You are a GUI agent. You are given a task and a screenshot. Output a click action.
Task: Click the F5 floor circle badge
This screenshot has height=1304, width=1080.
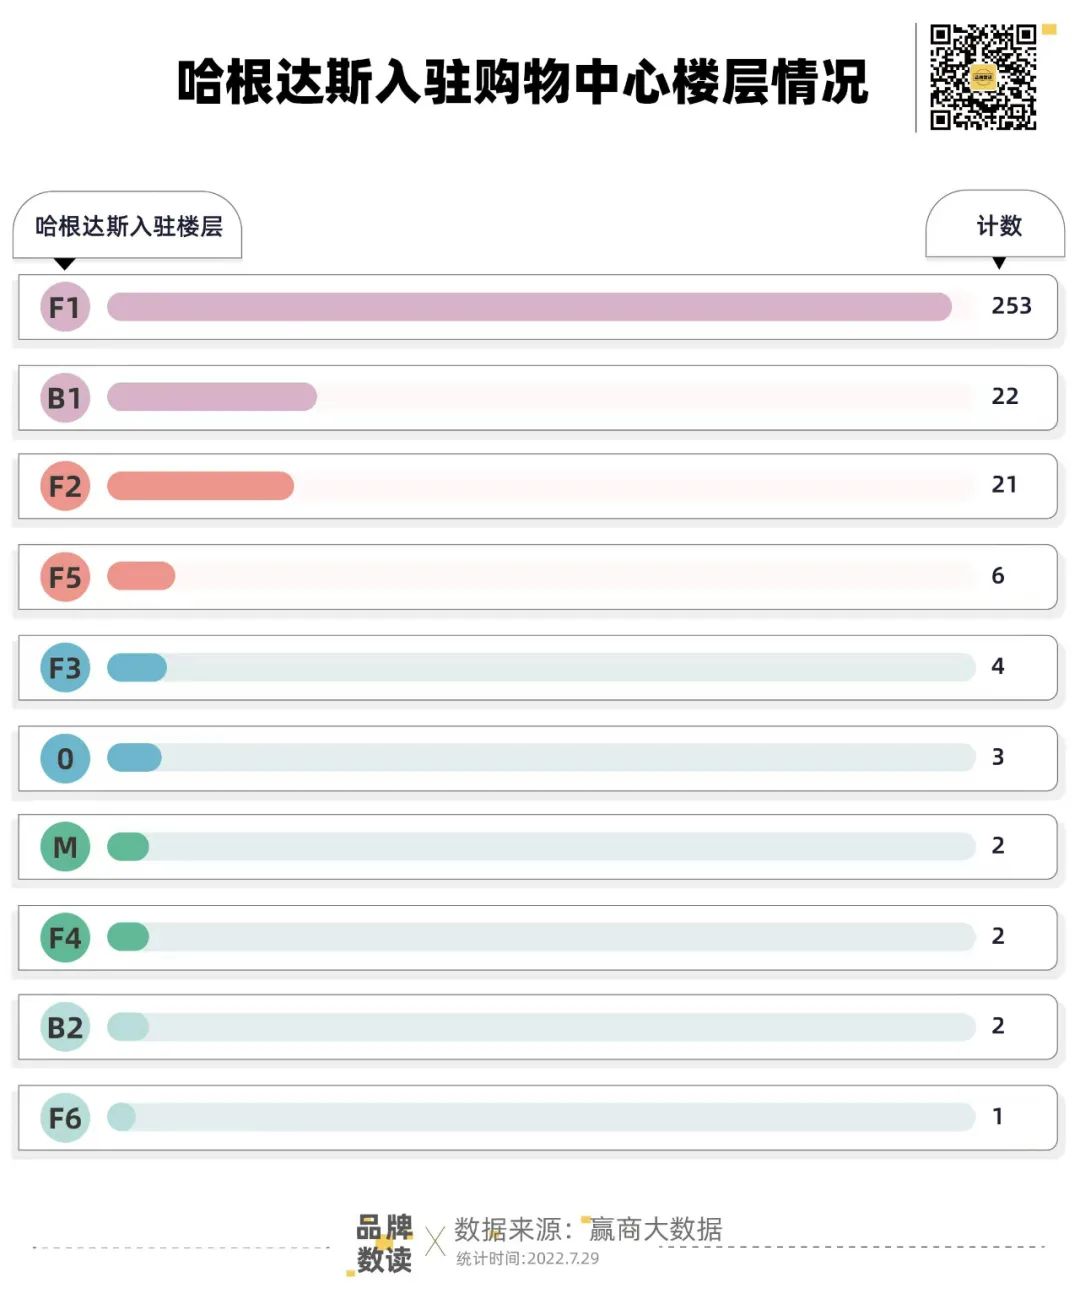pyautogui.click(x=65, y=577)
